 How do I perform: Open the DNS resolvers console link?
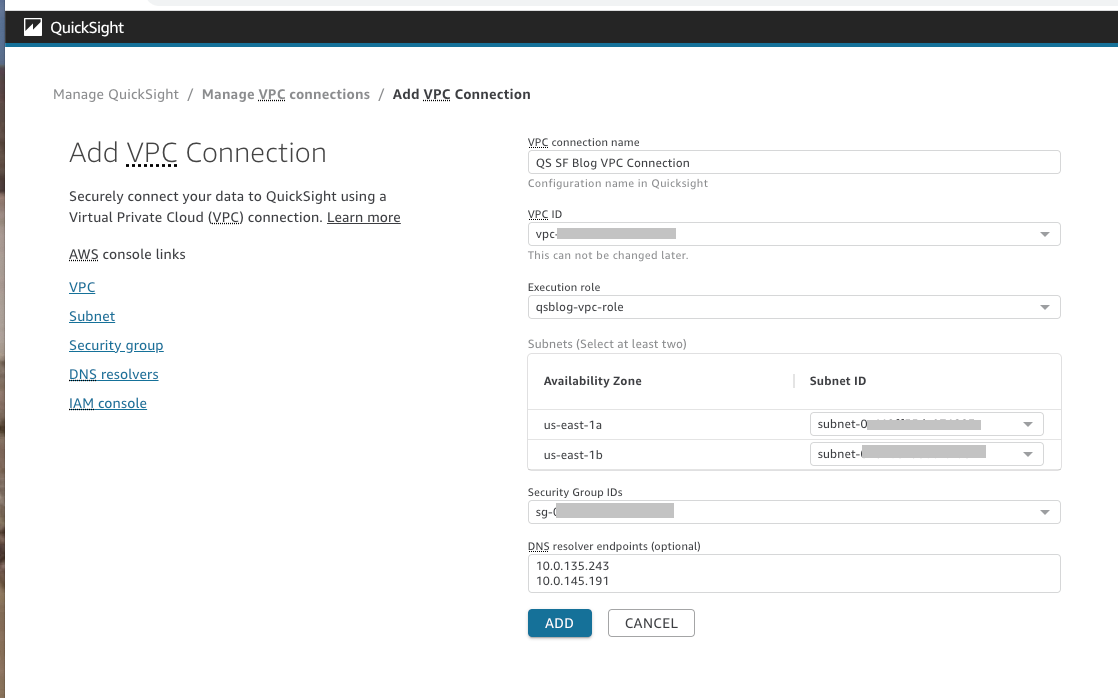coord(114,374)
